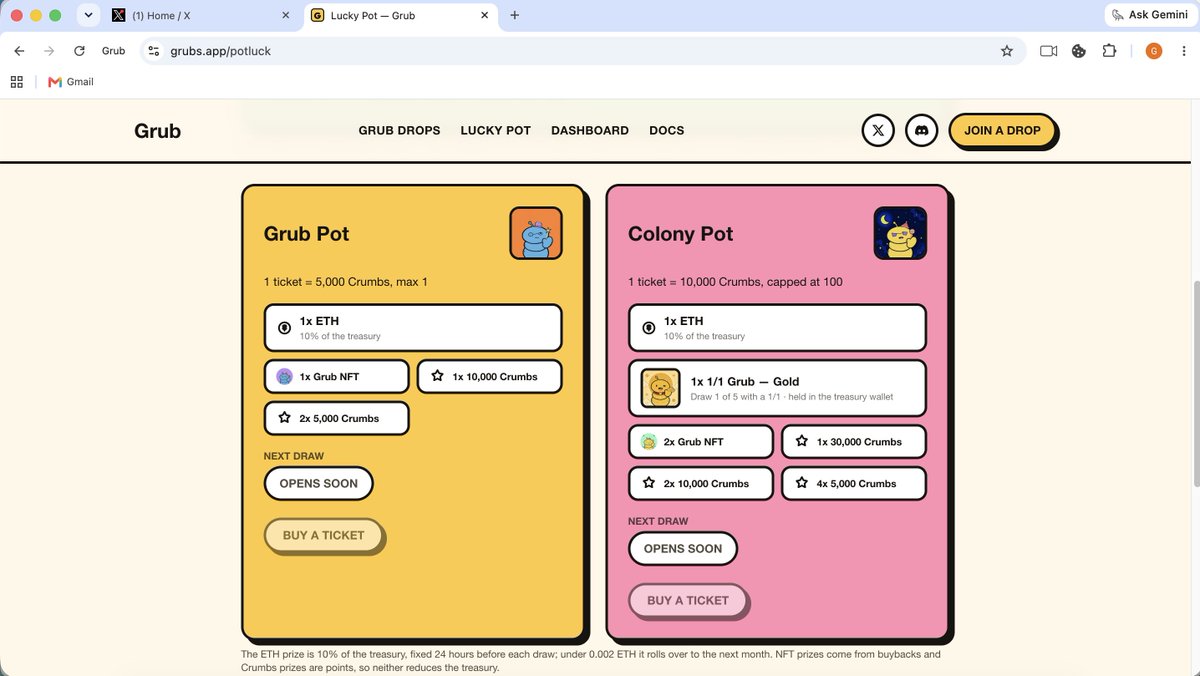1200x676 pixels.
Task: Open a new browser tab
Action: [x=515, y=15]
